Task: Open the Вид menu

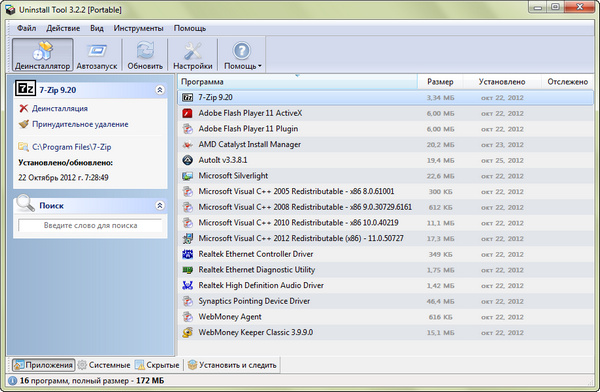Action: pyautogui.click(x=97, y=28)
